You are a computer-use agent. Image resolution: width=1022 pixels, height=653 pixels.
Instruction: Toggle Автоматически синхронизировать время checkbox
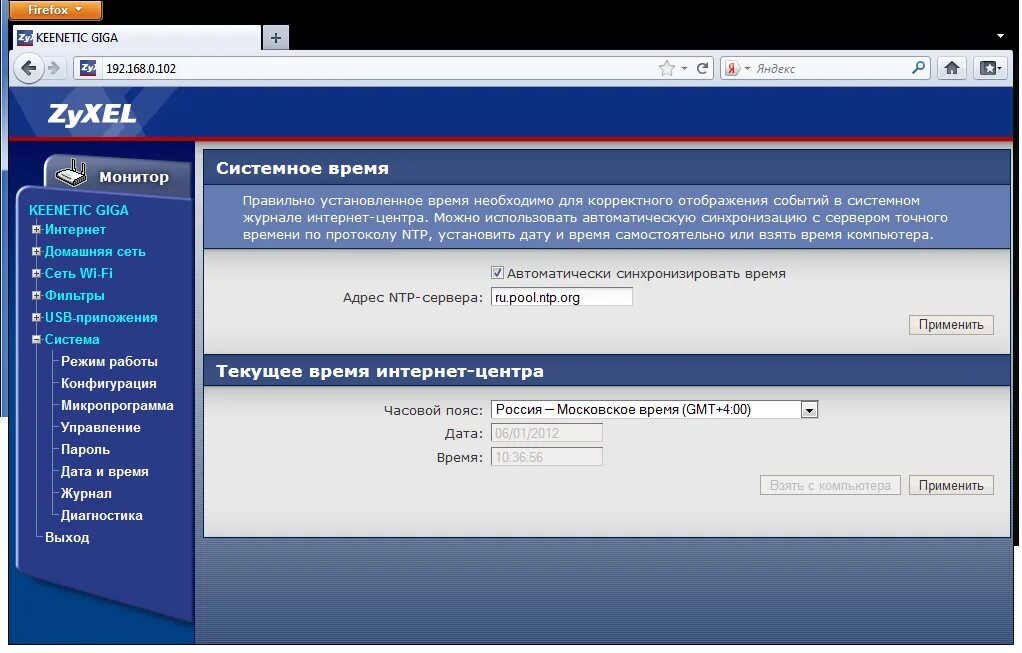[497, 273]
